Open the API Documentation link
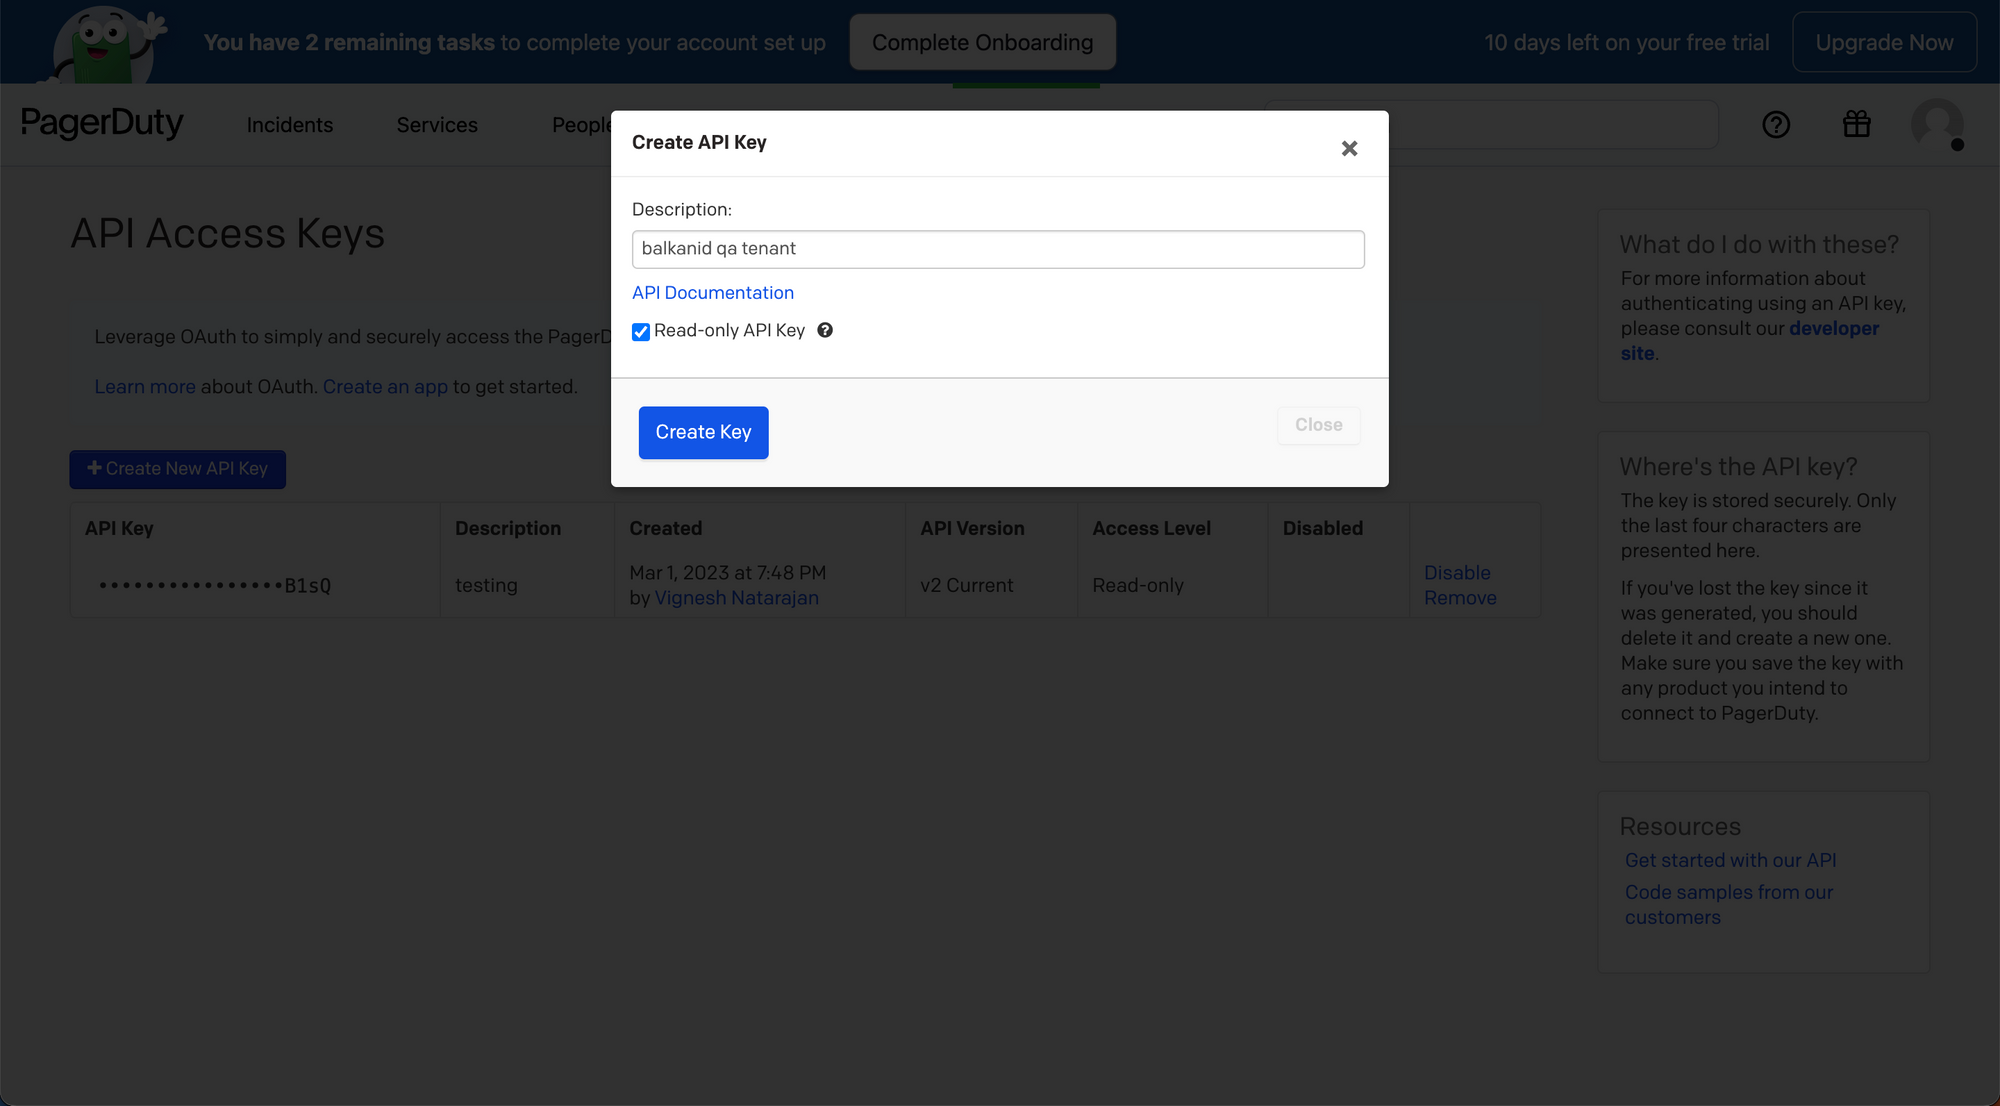This screenshot has width=2000, height=1106. click(712, 293)
